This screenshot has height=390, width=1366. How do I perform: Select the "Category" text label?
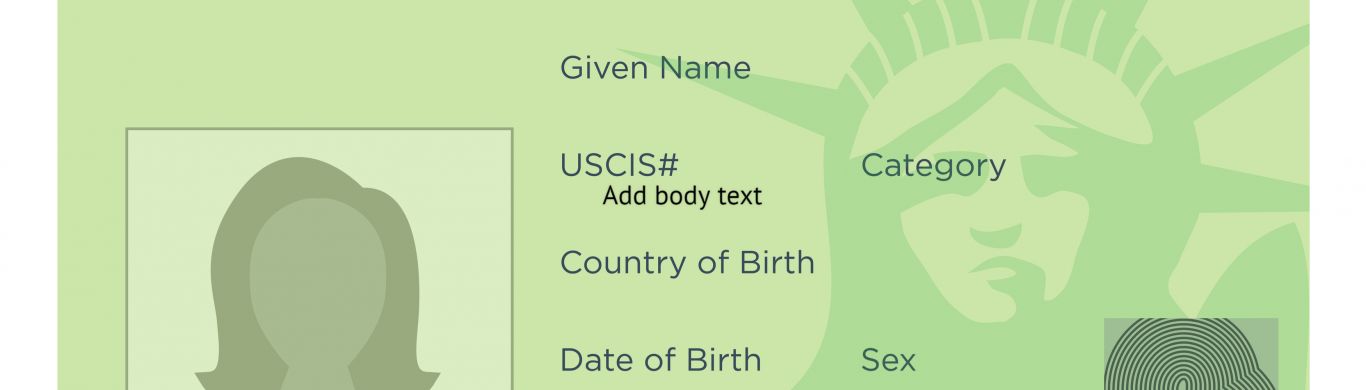coord(933,166)
